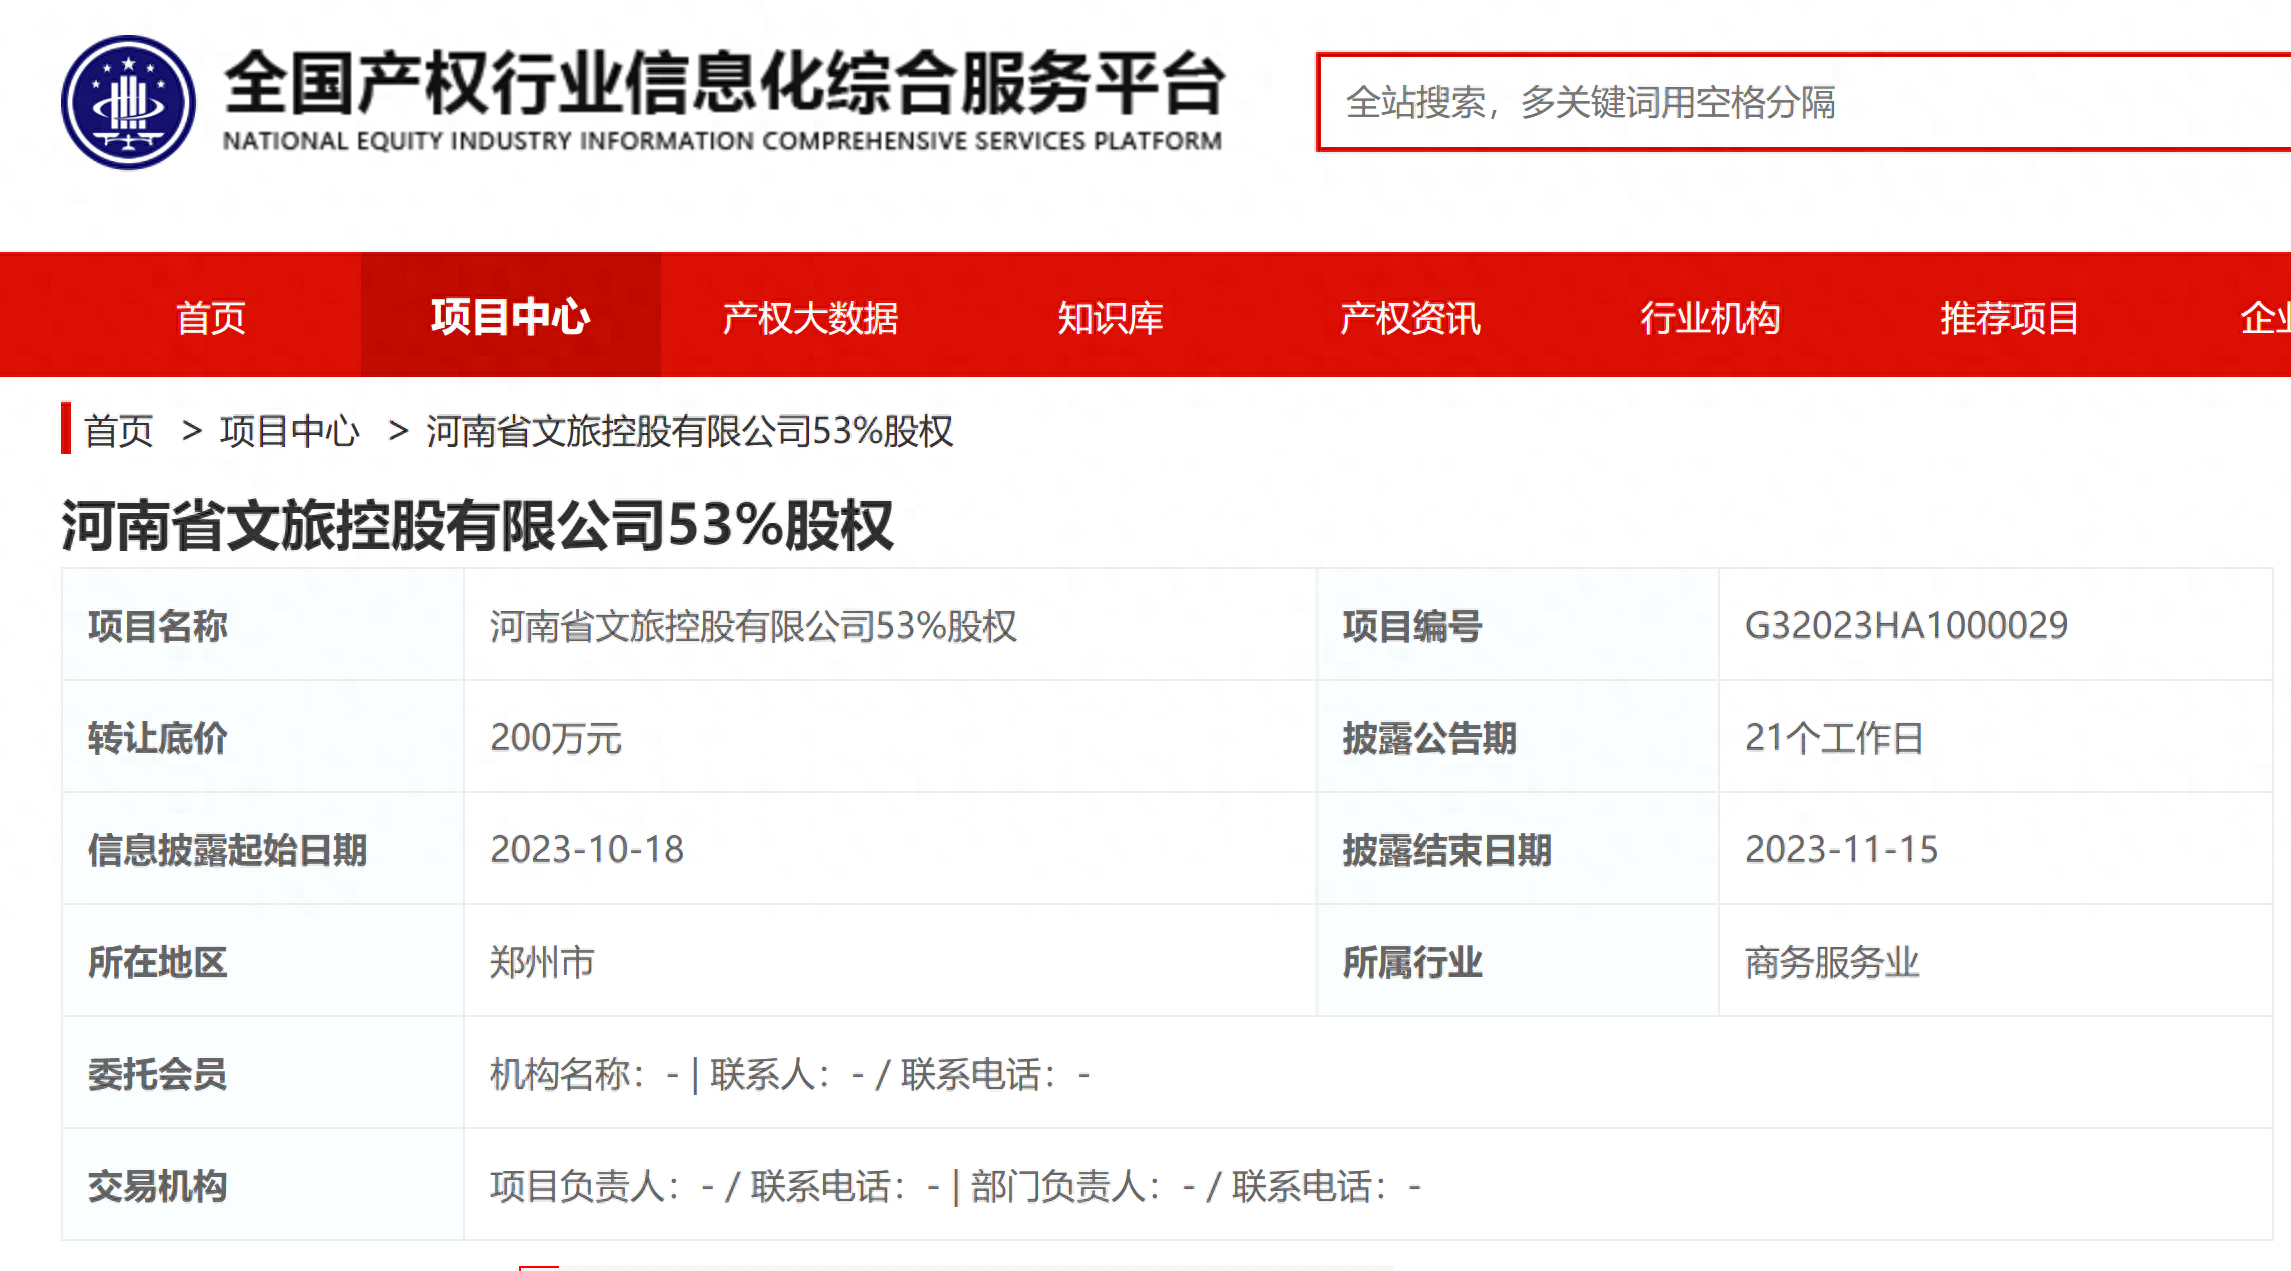Click the 所属行业 label cell
Viewport: 2291px width, 1271px height.
point(1518,961)
